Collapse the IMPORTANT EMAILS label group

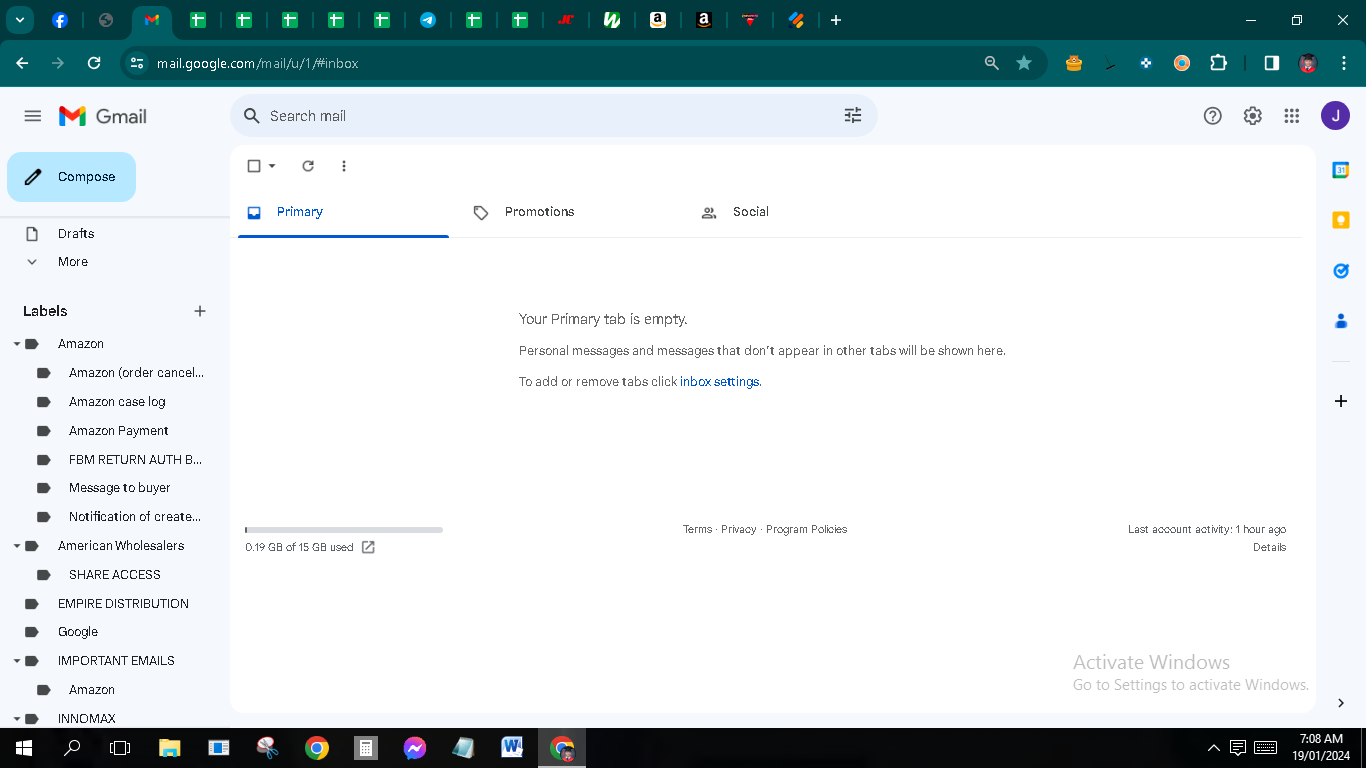[17, 661]
